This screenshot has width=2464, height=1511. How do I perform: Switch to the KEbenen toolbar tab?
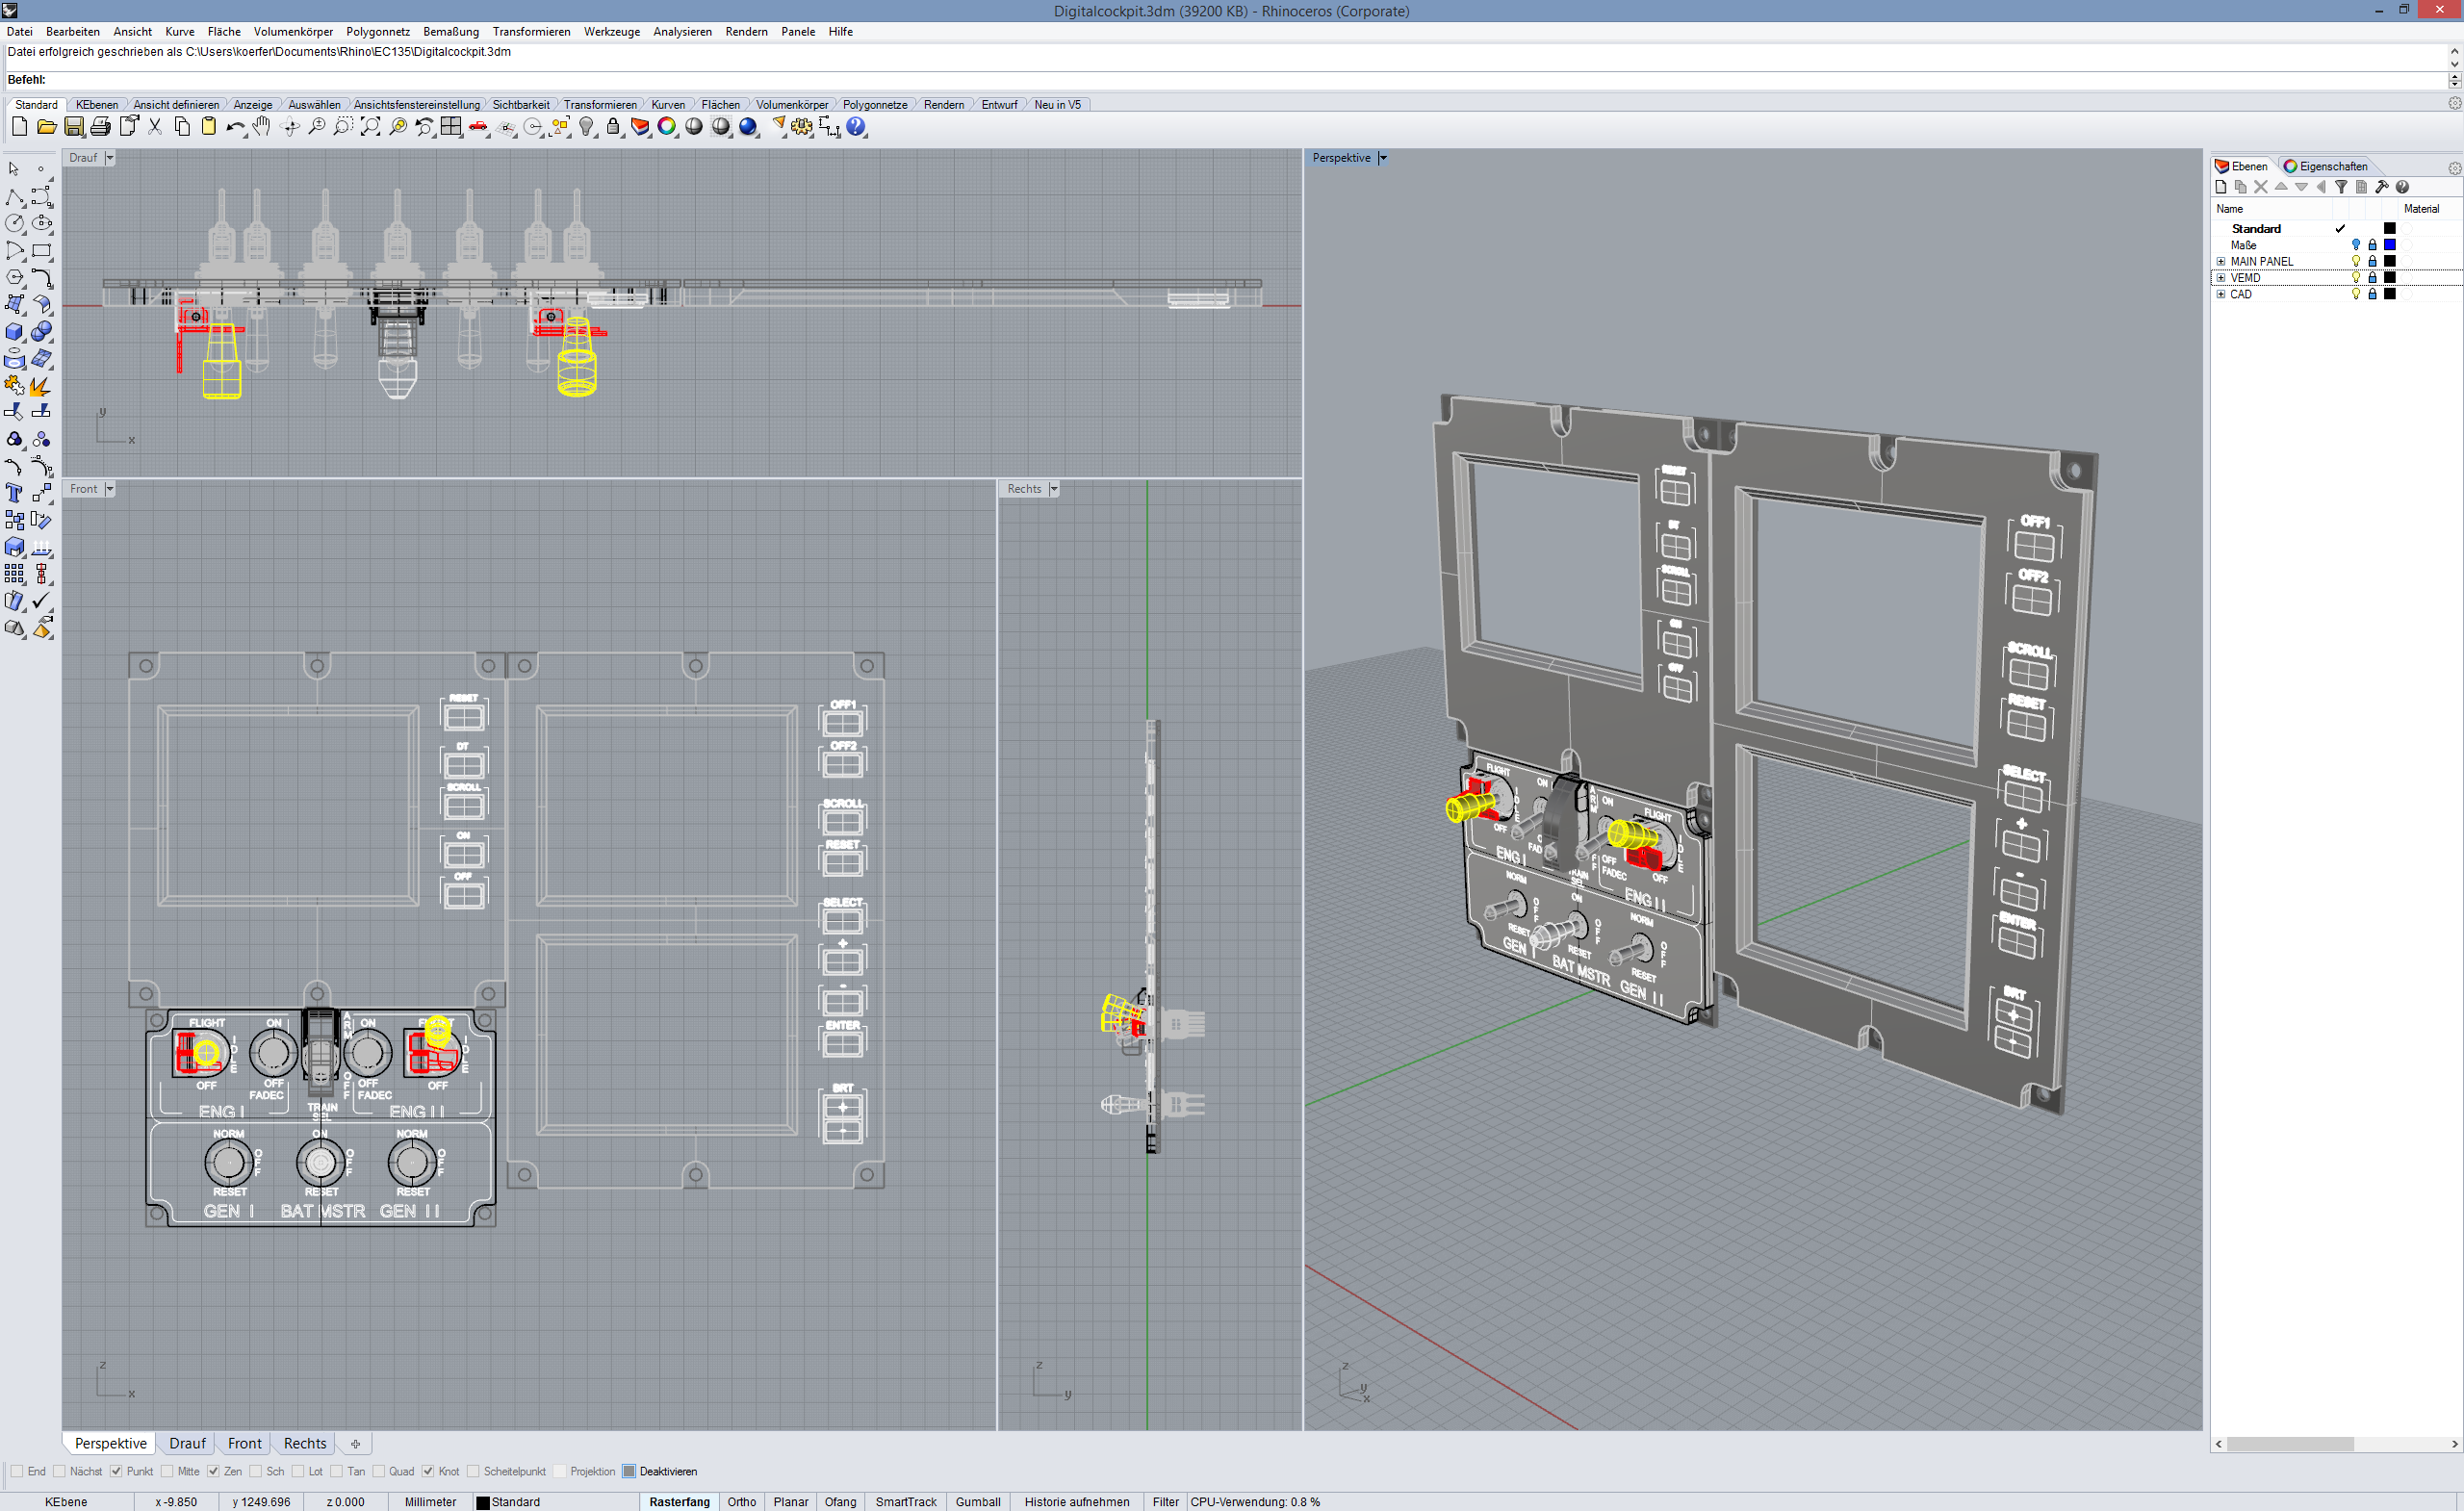97,105
